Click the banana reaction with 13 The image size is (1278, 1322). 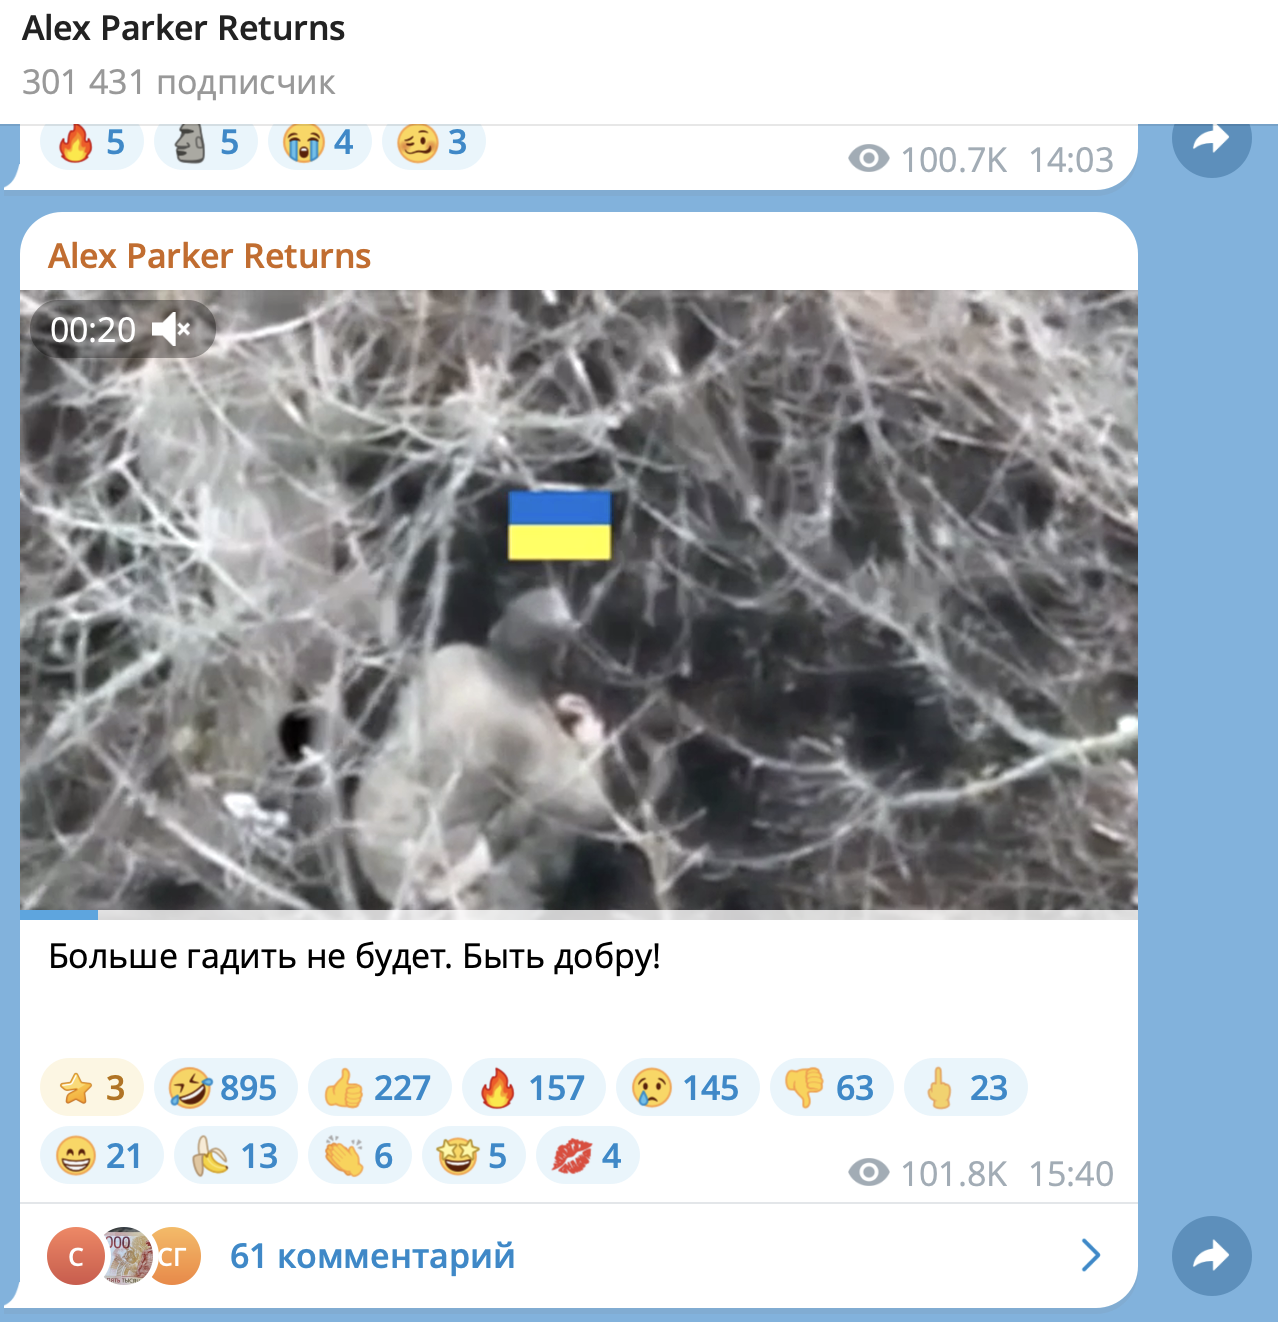coord(236,1155)
